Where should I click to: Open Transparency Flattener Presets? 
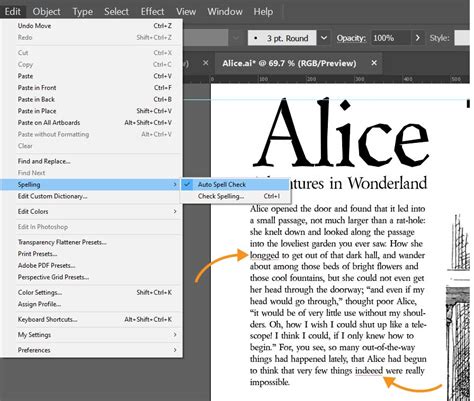(x=91, y=242)
